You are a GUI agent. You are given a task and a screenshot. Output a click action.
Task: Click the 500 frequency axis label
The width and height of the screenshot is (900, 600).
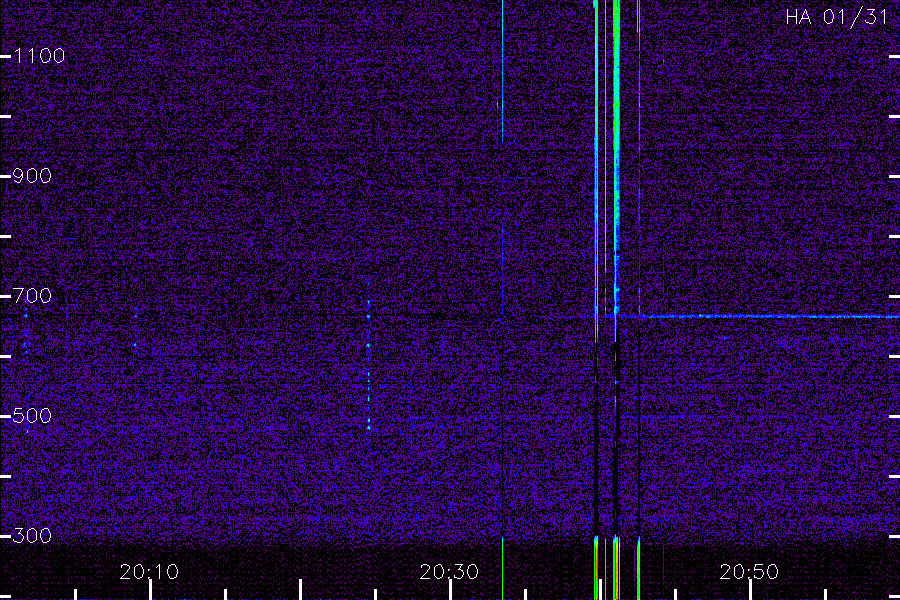pos(32,416)
